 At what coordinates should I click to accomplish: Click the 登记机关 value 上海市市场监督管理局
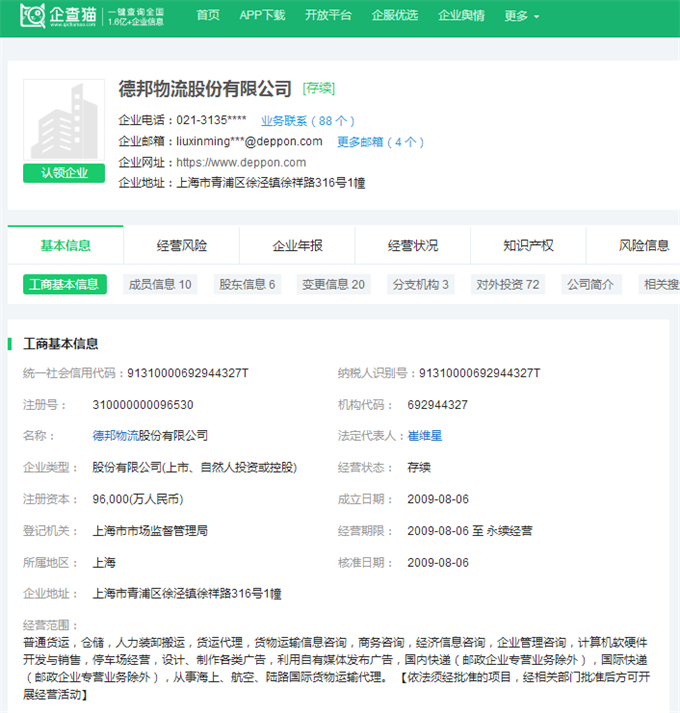pyautogui.click(x=150, y=531)
